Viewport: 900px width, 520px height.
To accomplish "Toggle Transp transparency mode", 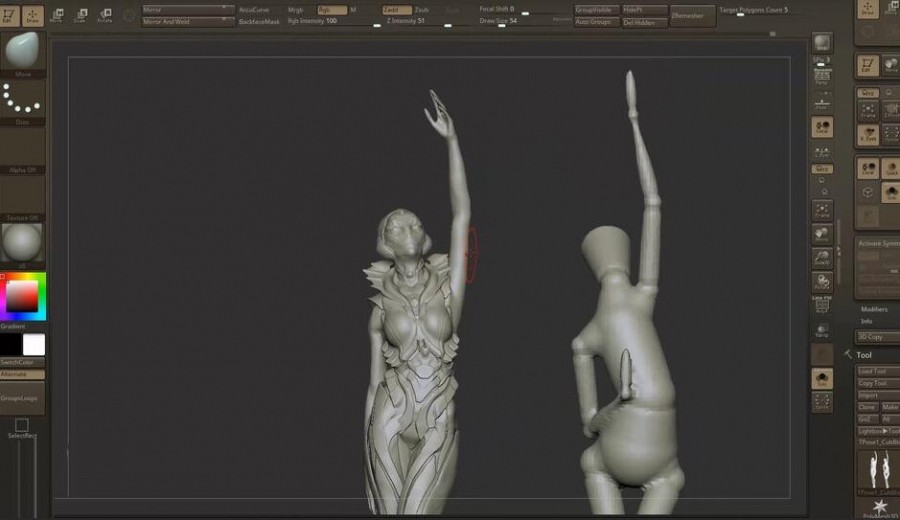I will [822, 330].
